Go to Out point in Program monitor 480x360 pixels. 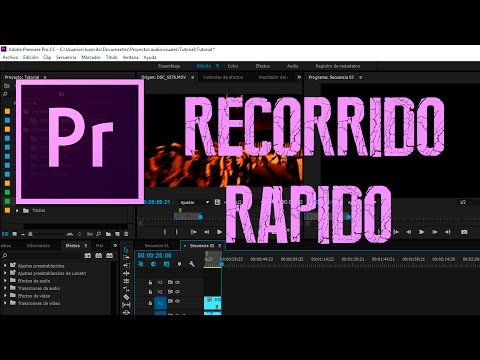pyautogui.click(x=448, y=232)
